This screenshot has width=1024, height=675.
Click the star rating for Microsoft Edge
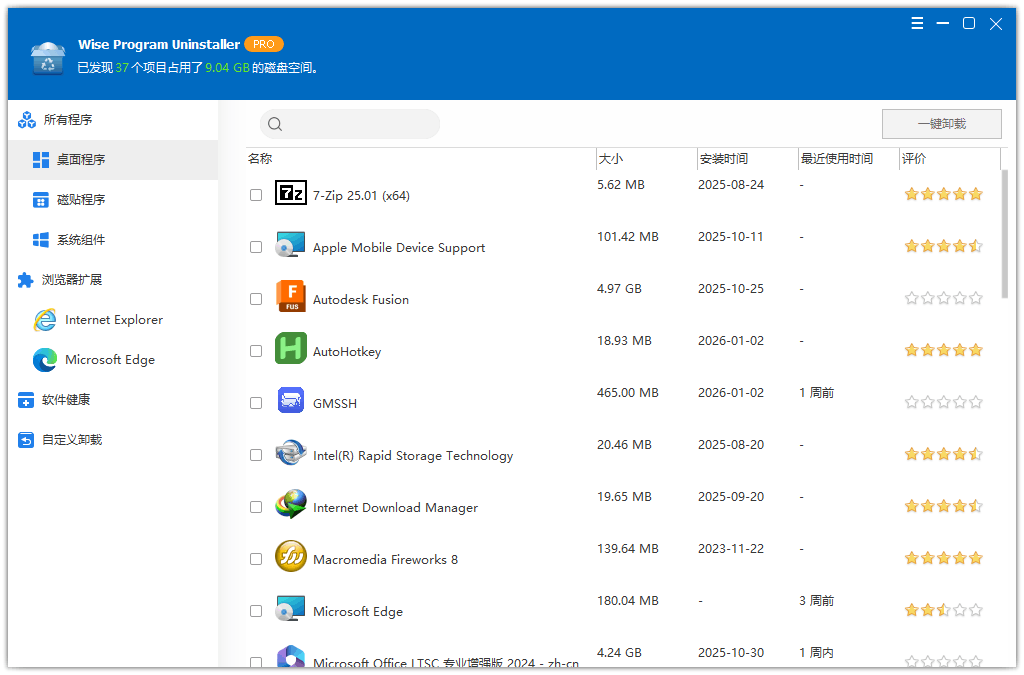943,610
